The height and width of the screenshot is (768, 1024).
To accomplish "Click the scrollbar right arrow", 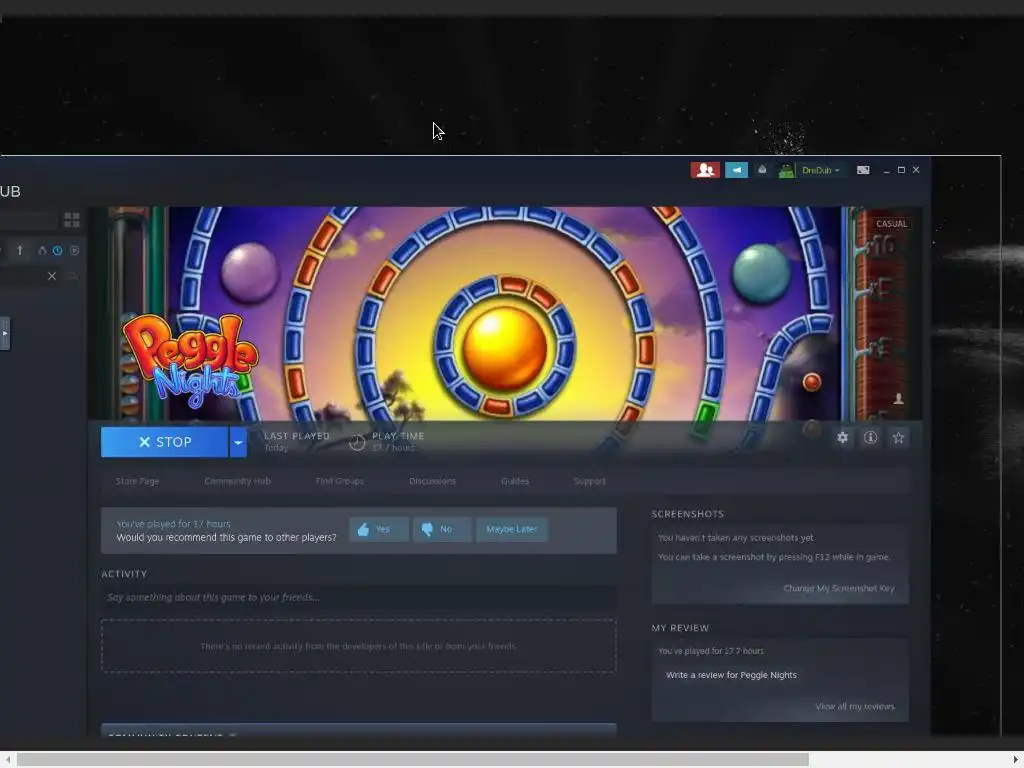I will coord(1015,760).
